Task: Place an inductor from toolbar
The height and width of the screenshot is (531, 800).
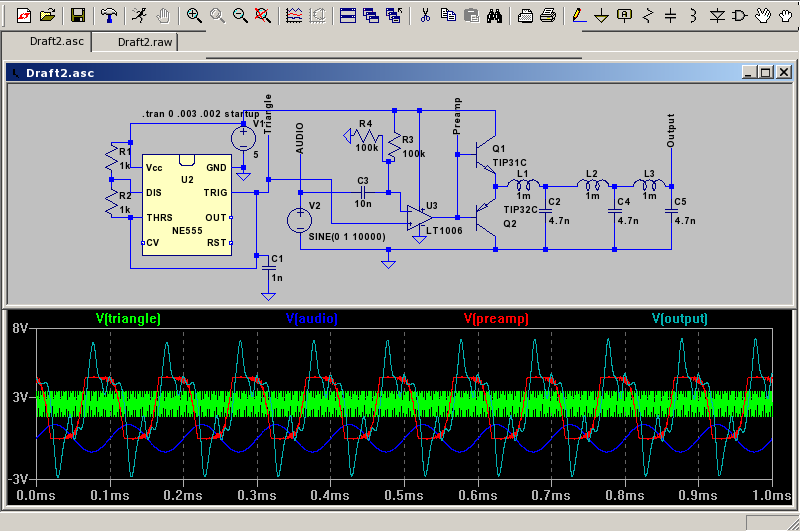Action: tap(693, 16)
